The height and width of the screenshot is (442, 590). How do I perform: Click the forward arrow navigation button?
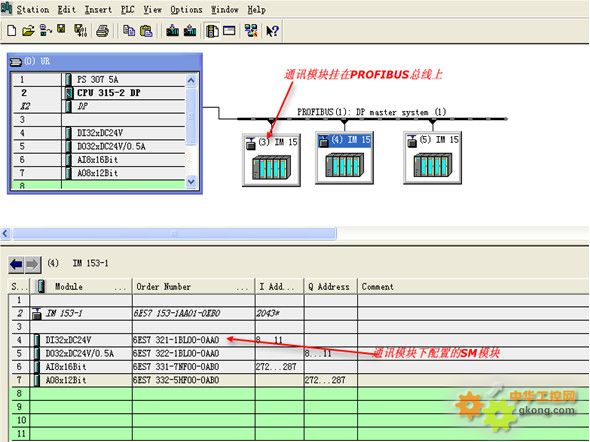point(32,264)
